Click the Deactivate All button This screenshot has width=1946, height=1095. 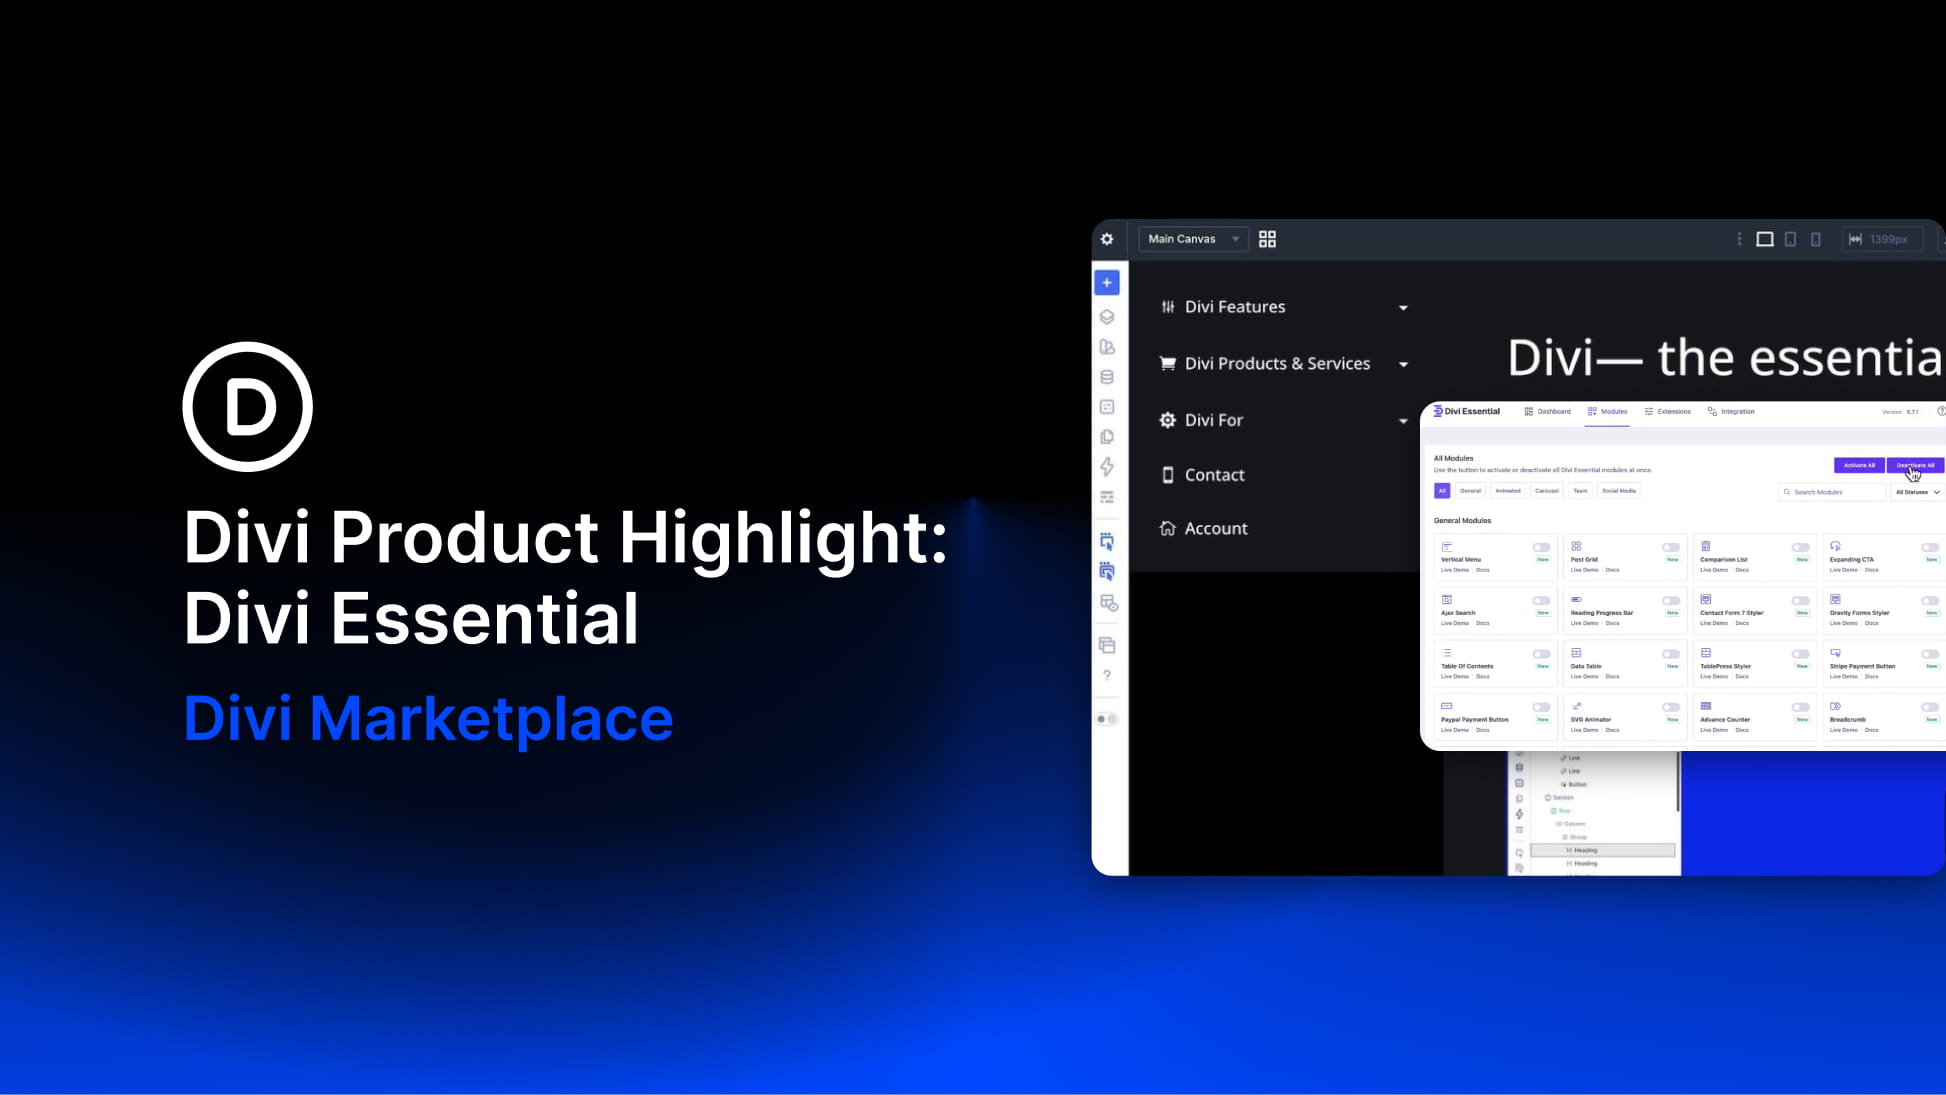[1915, 465]
